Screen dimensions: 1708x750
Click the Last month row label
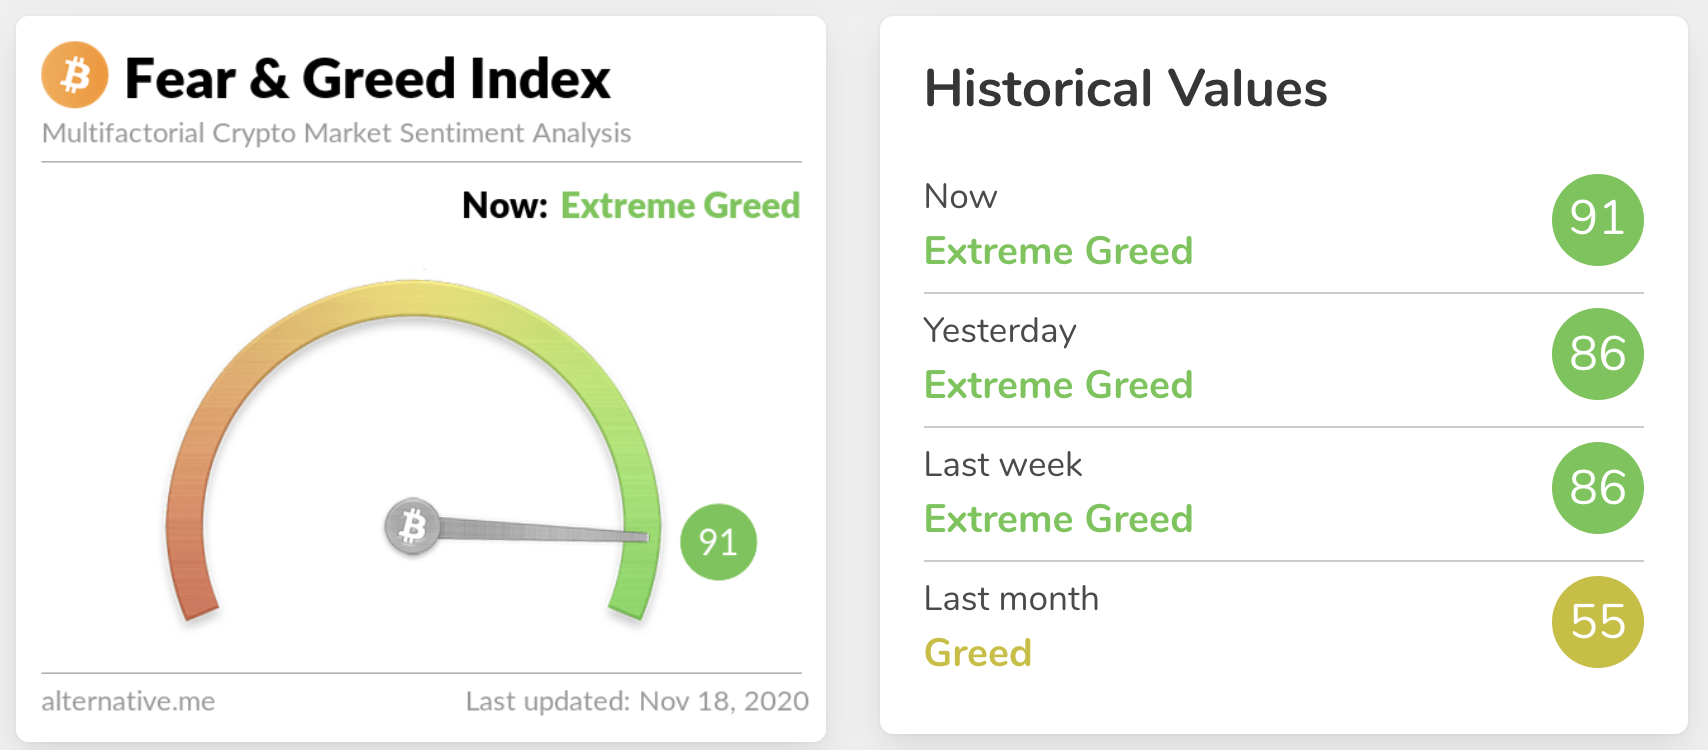[x=1011, y=599]
